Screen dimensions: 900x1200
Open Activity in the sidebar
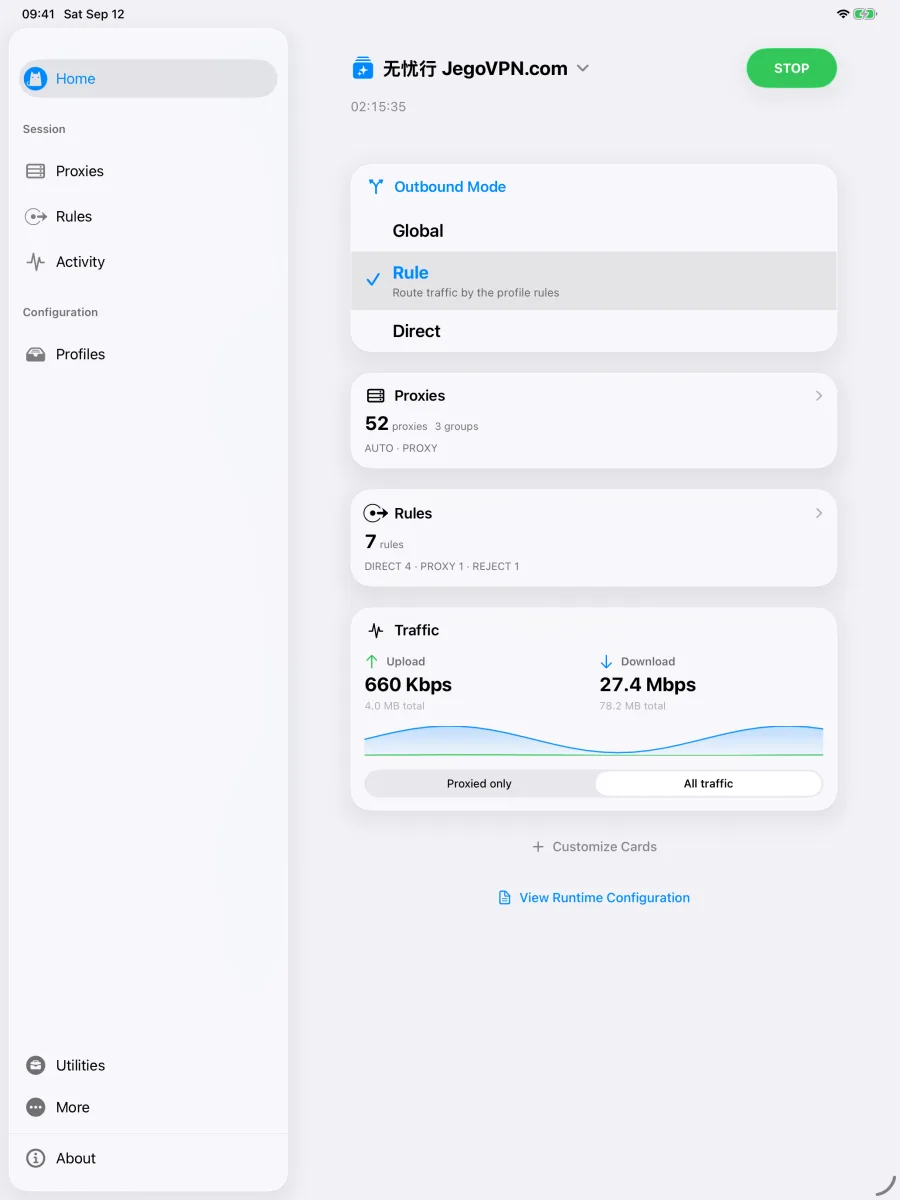point(148,262)
